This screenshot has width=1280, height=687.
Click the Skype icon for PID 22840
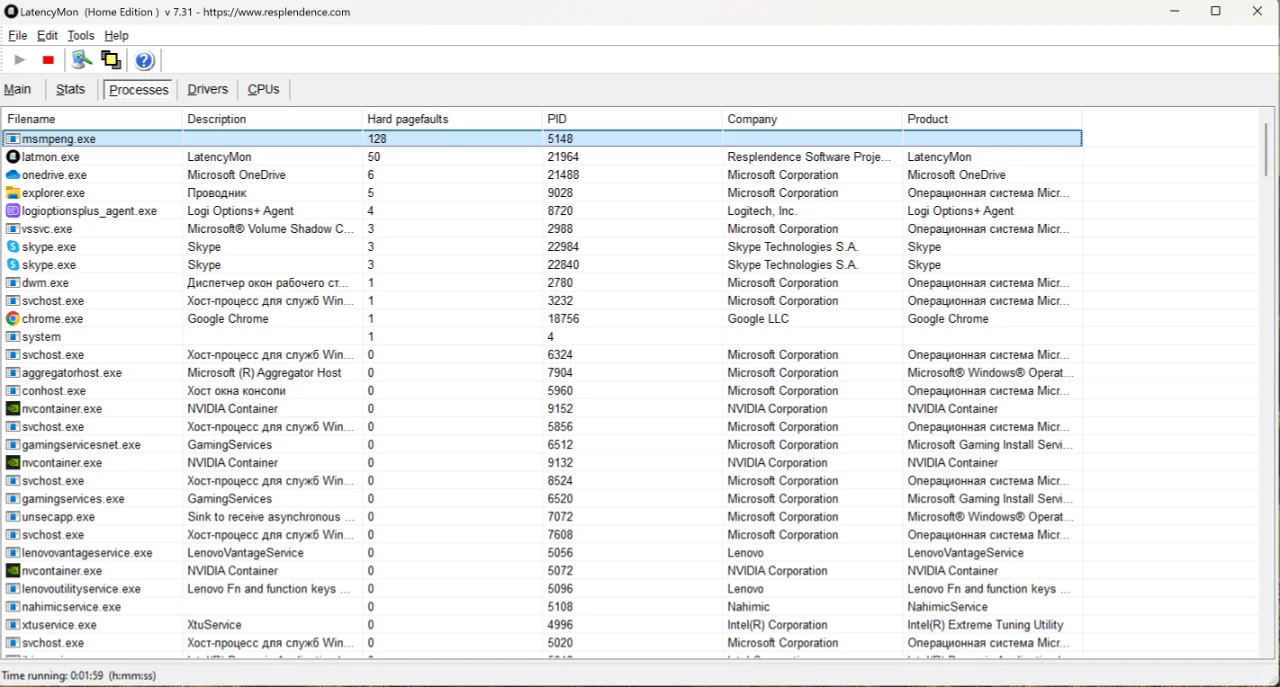point(13,265)
